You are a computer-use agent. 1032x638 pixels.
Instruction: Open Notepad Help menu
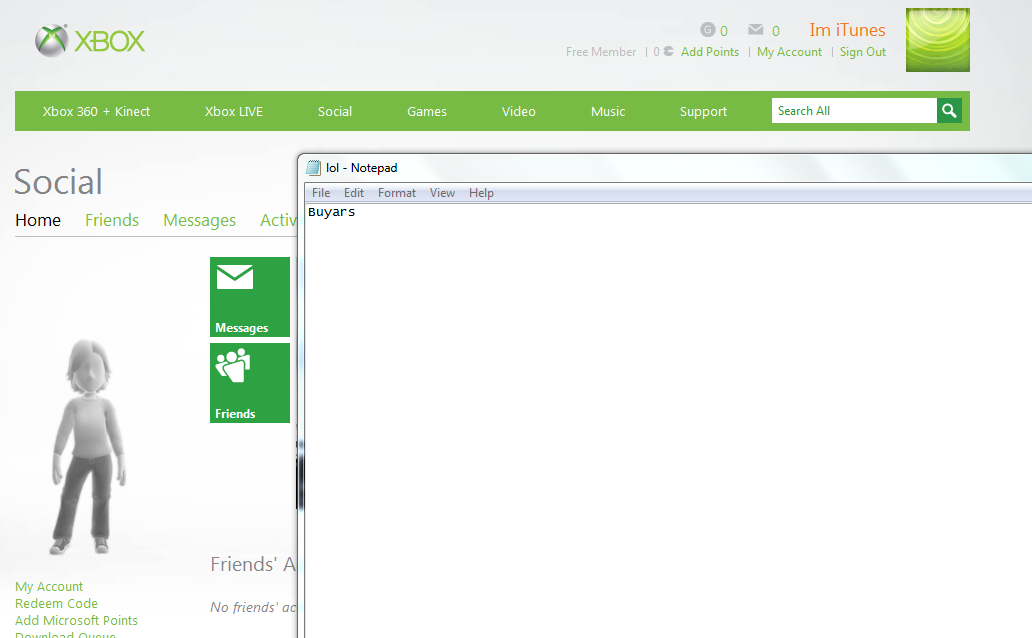pyautogui.click(x=481, y=193)
